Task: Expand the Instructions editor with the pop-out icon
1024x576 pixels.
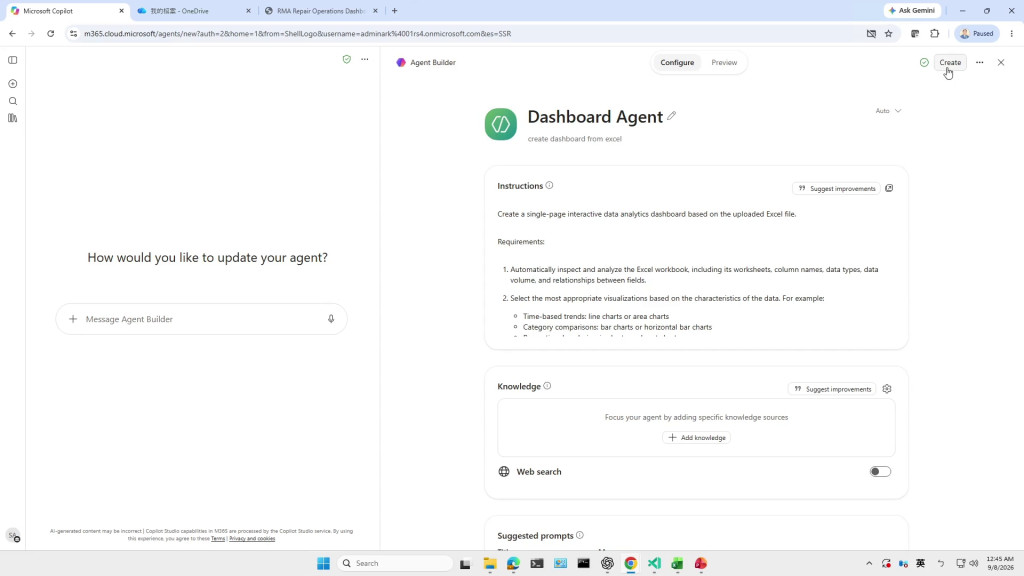Action: tap(889, 188)
